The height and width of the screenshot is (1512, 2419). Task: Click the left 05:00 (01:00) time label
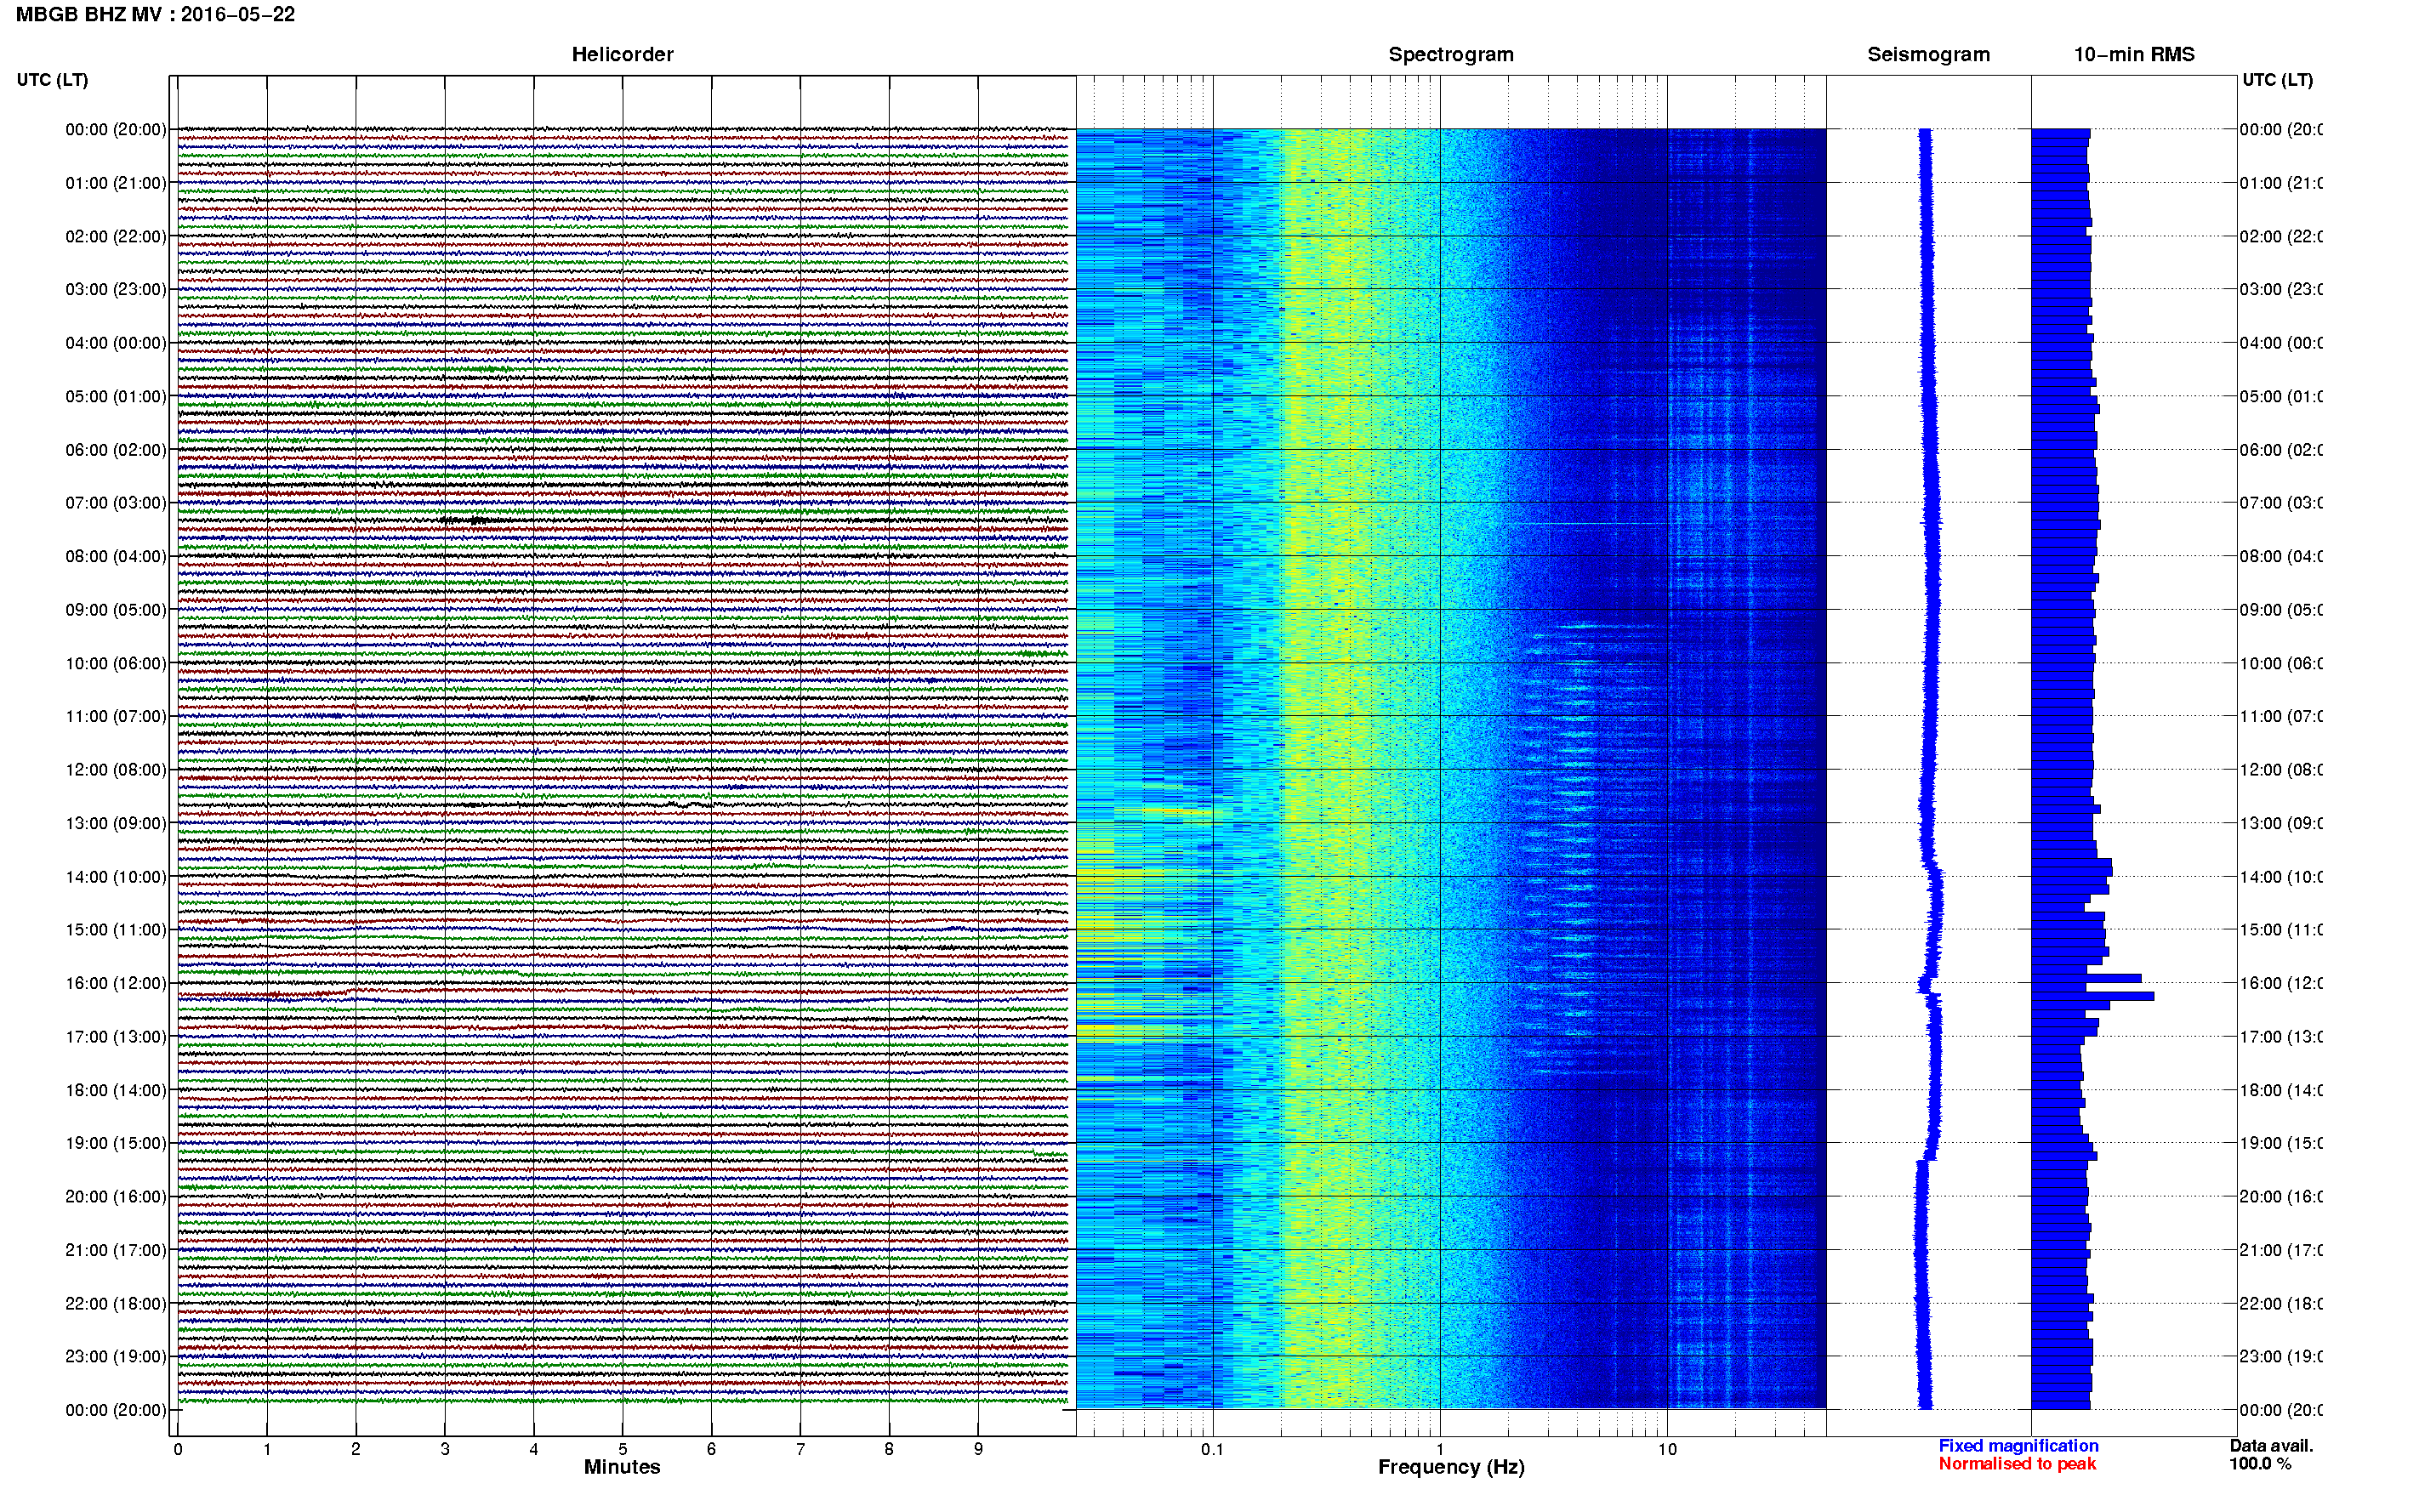(116, 397)
